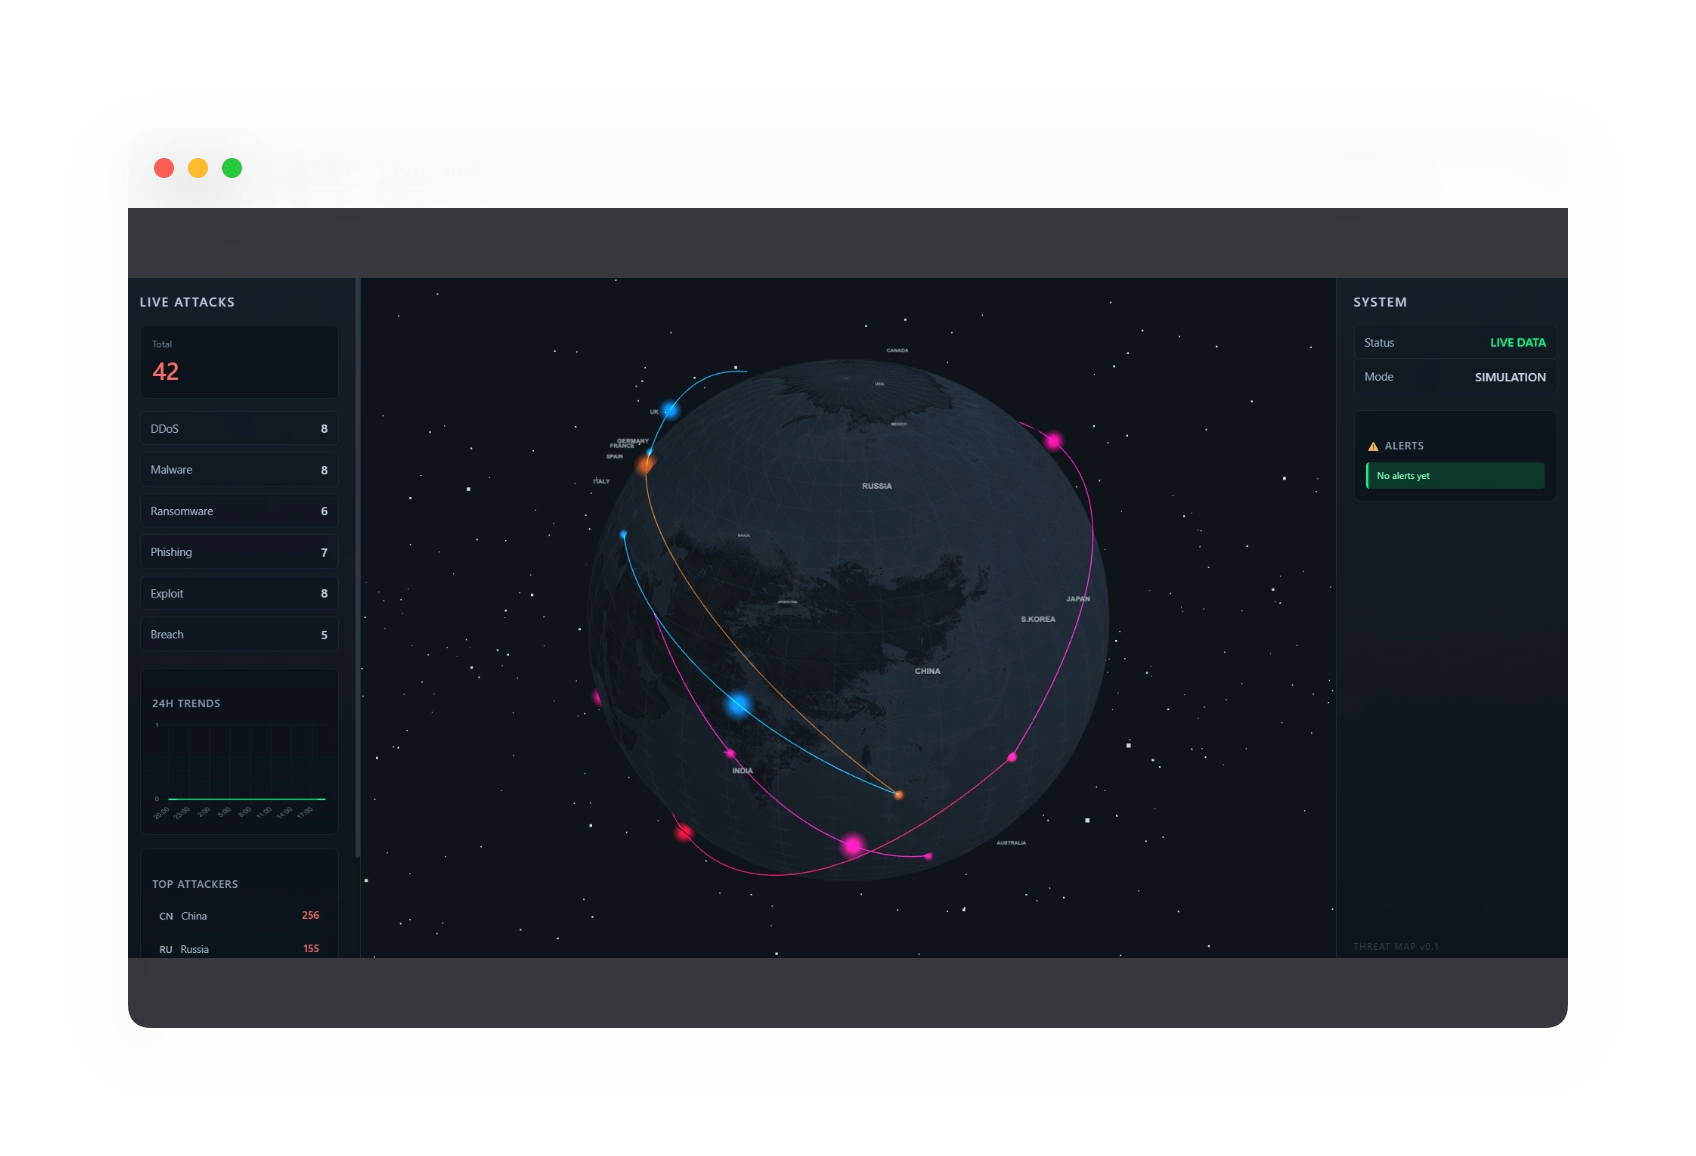Image resolution: width=1696 pixels, height=1156 pixels.
Task: Switch Mode off SIMULATION
Action: coord(1510,377)
